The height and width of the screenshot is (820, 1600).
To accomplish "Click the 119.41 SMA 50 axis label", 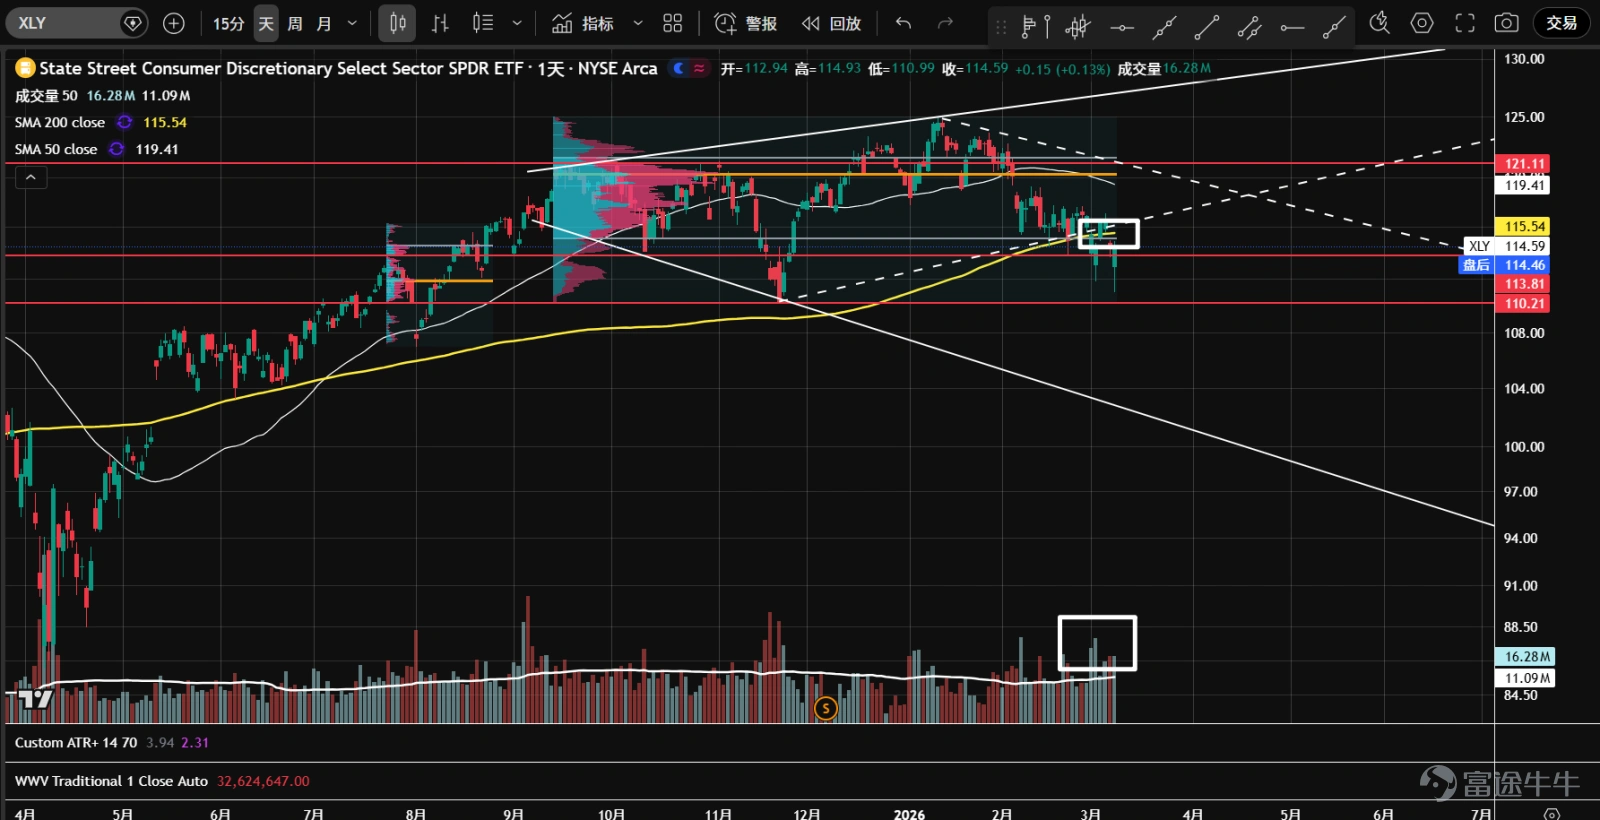I will tap(1524, 185).
